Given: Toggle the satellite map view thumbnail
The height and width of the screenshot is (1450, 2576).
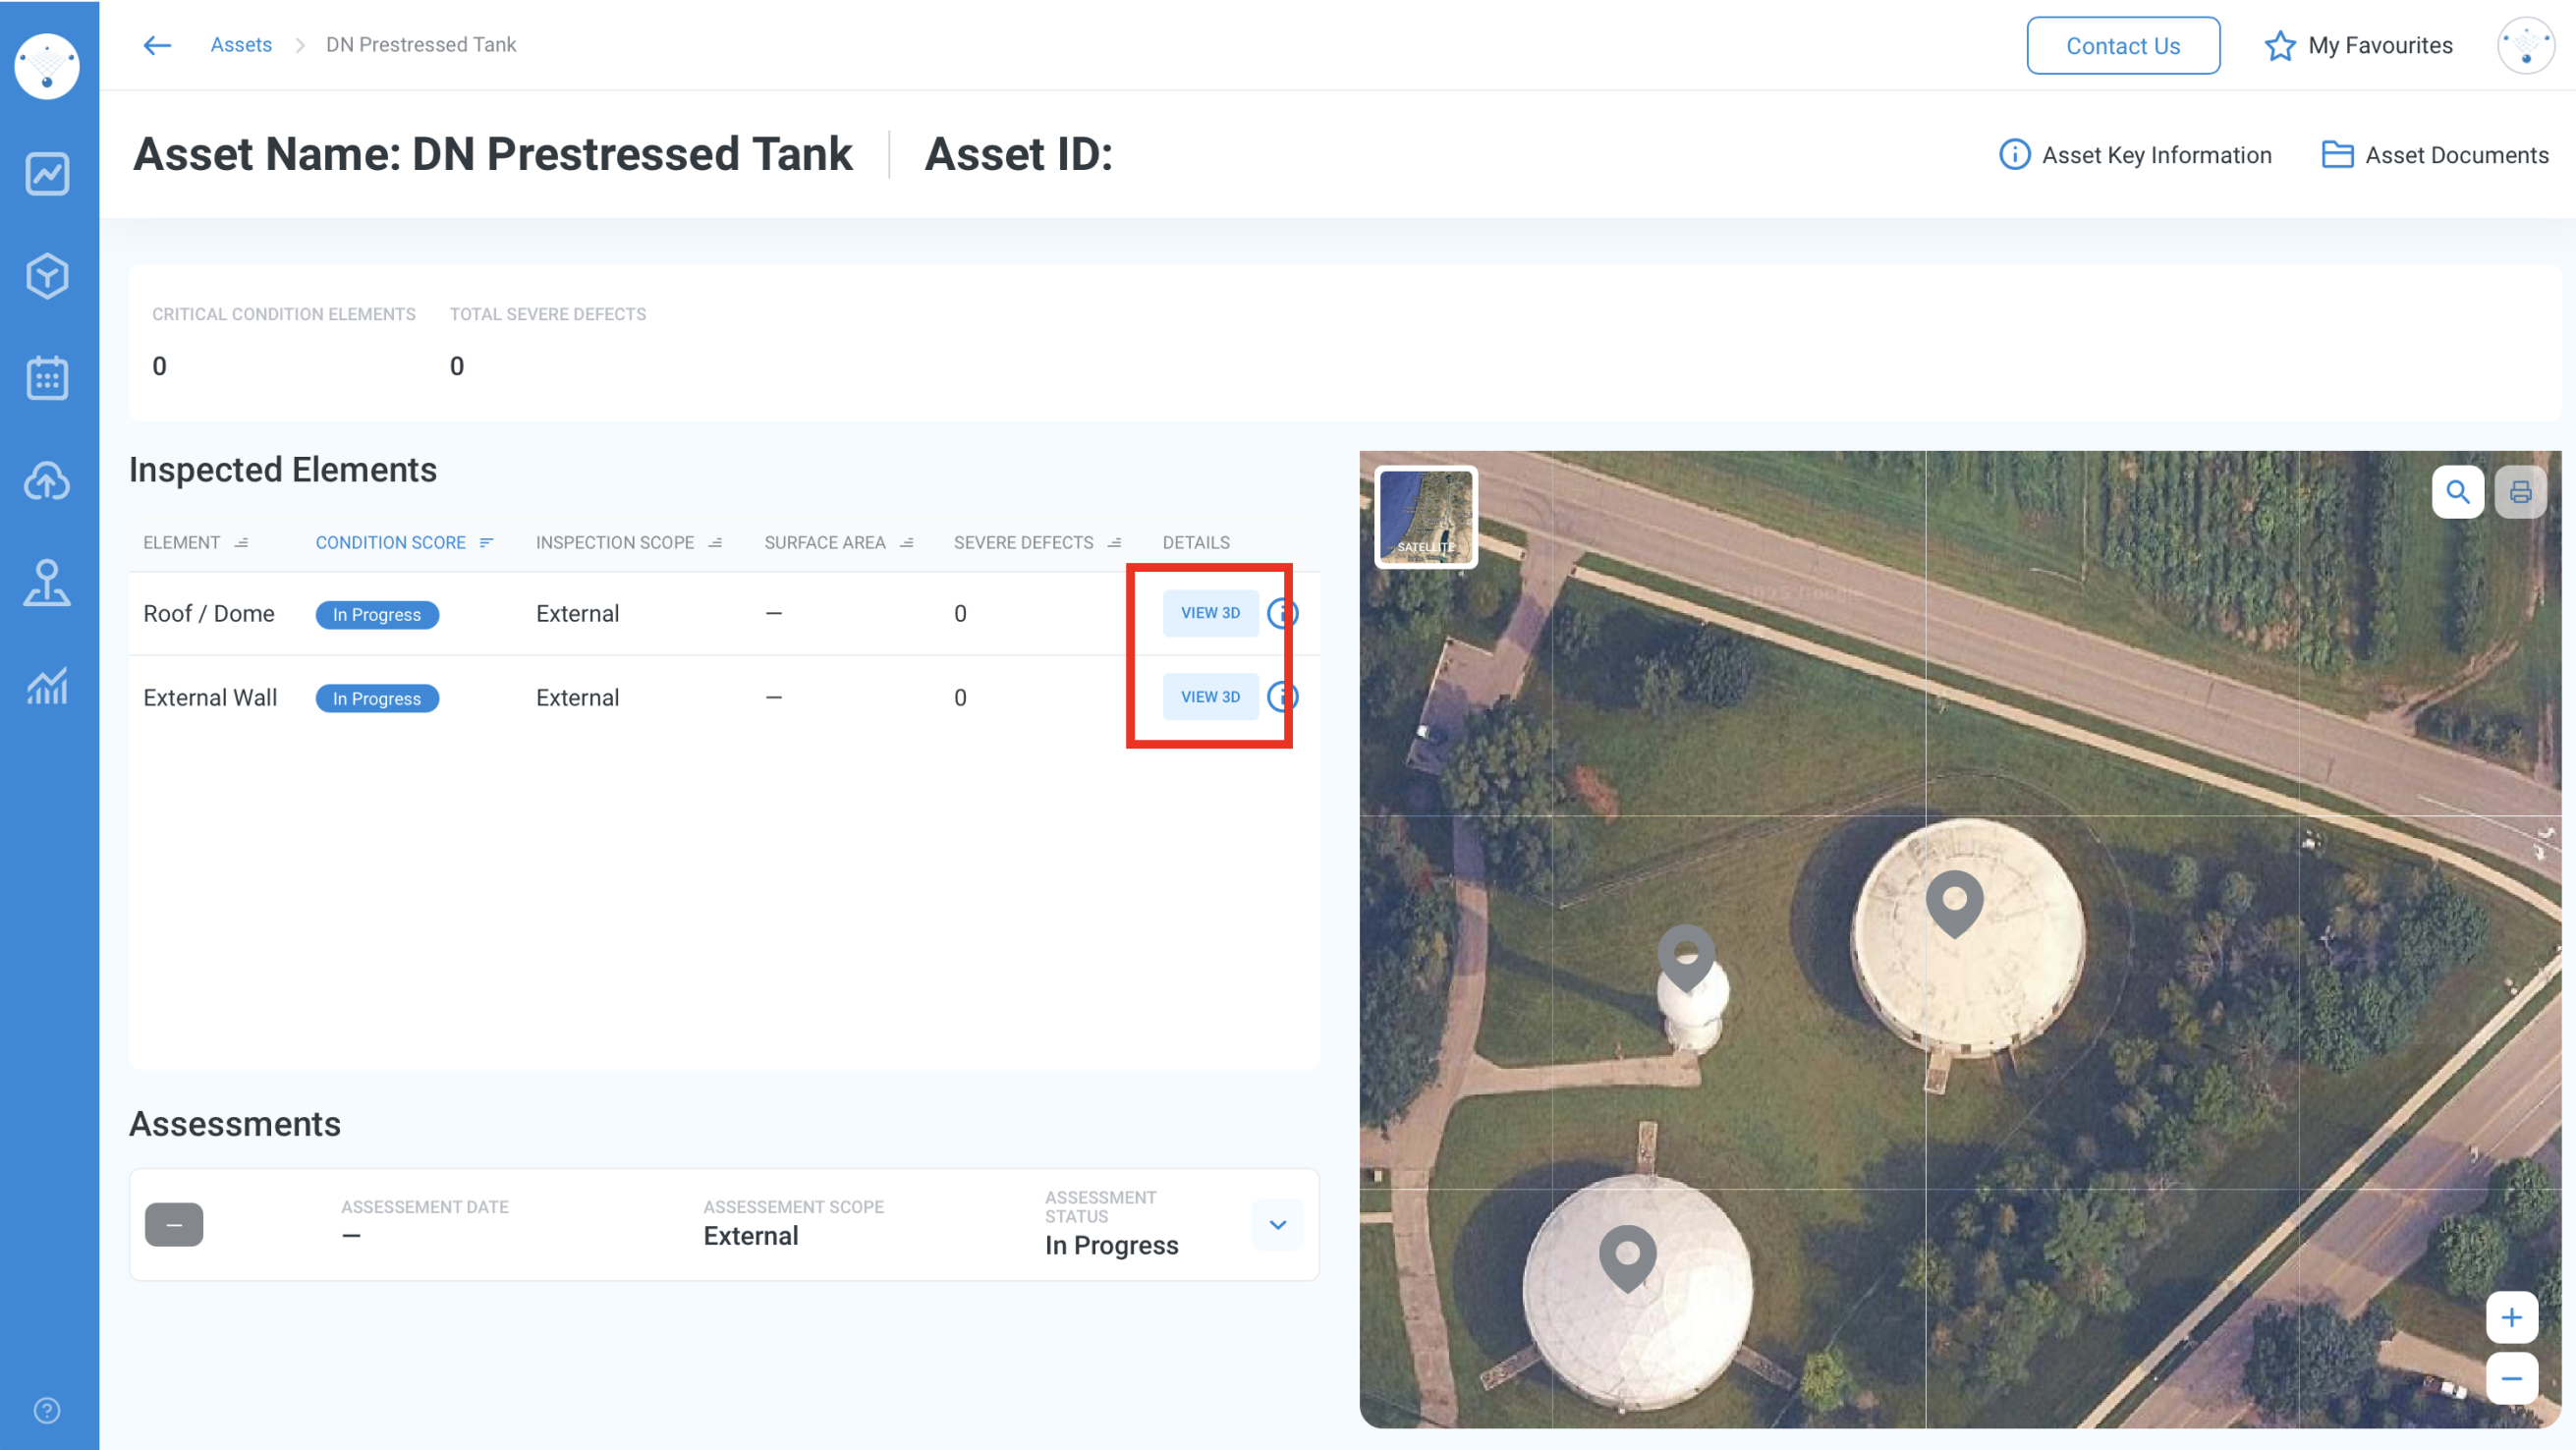Looking at the screenshot, I should click(1425, 517).
